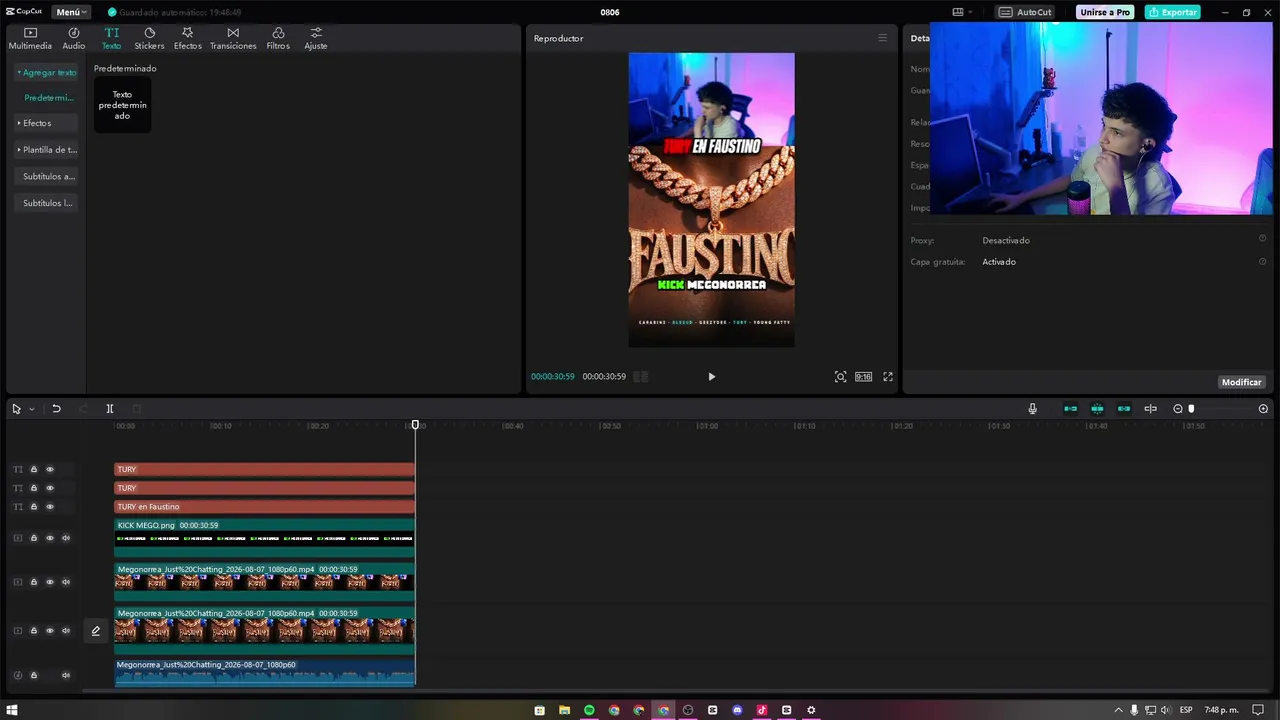Viewport: 1280px width, 720px height.
Task: Hide the TURY en Faustino text track
Action: (50, 507)
